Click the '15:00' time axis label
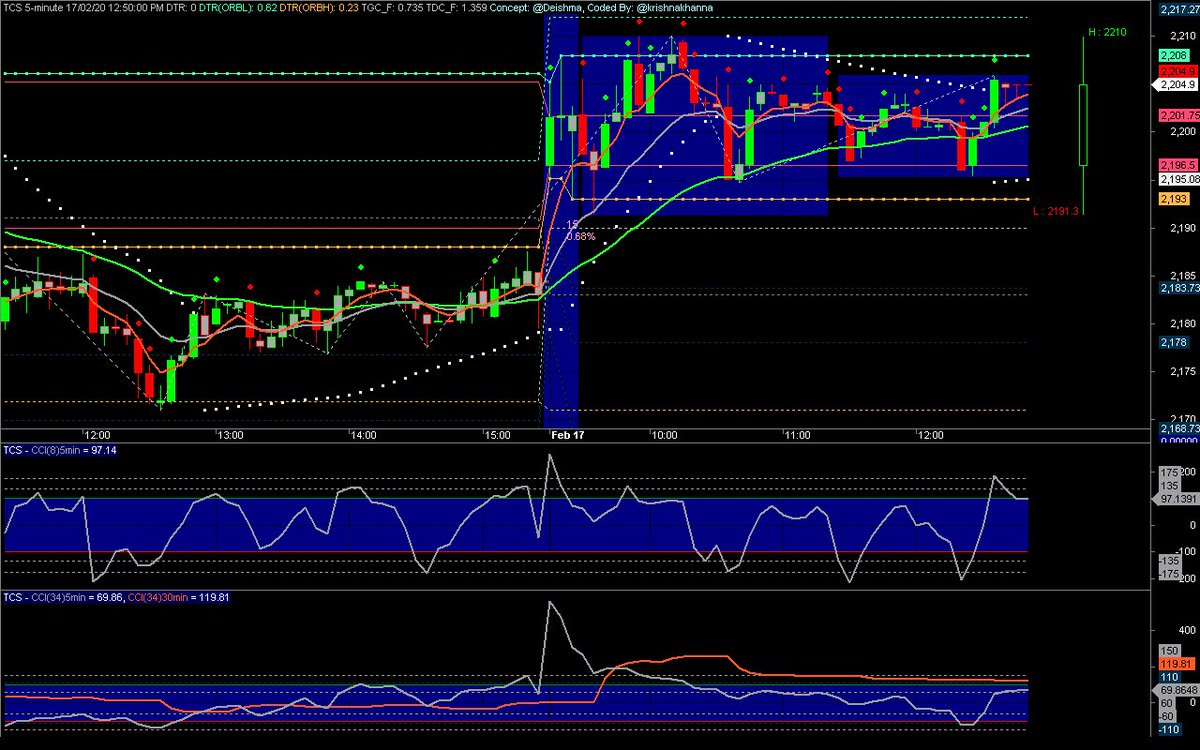 point(496,436)
